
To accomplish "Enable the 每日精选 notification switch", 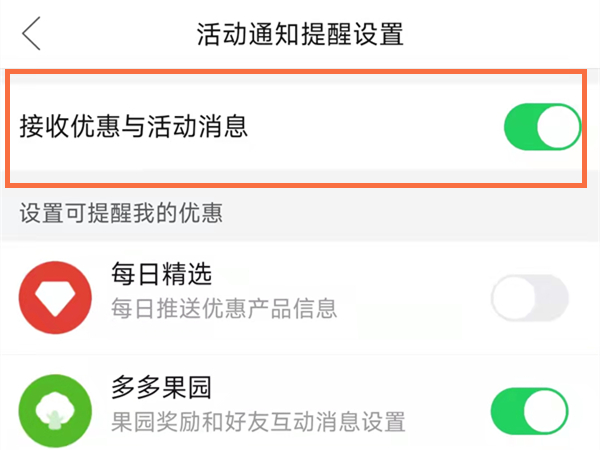I will [529, 298].
